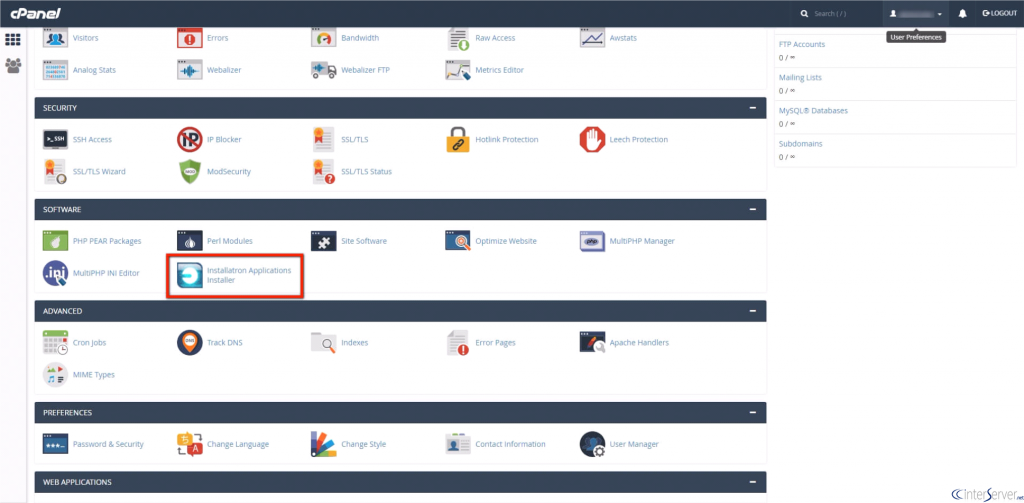
Task: Click the MultiPHP INI Editor icon
Action: click(x=56, y=273)
